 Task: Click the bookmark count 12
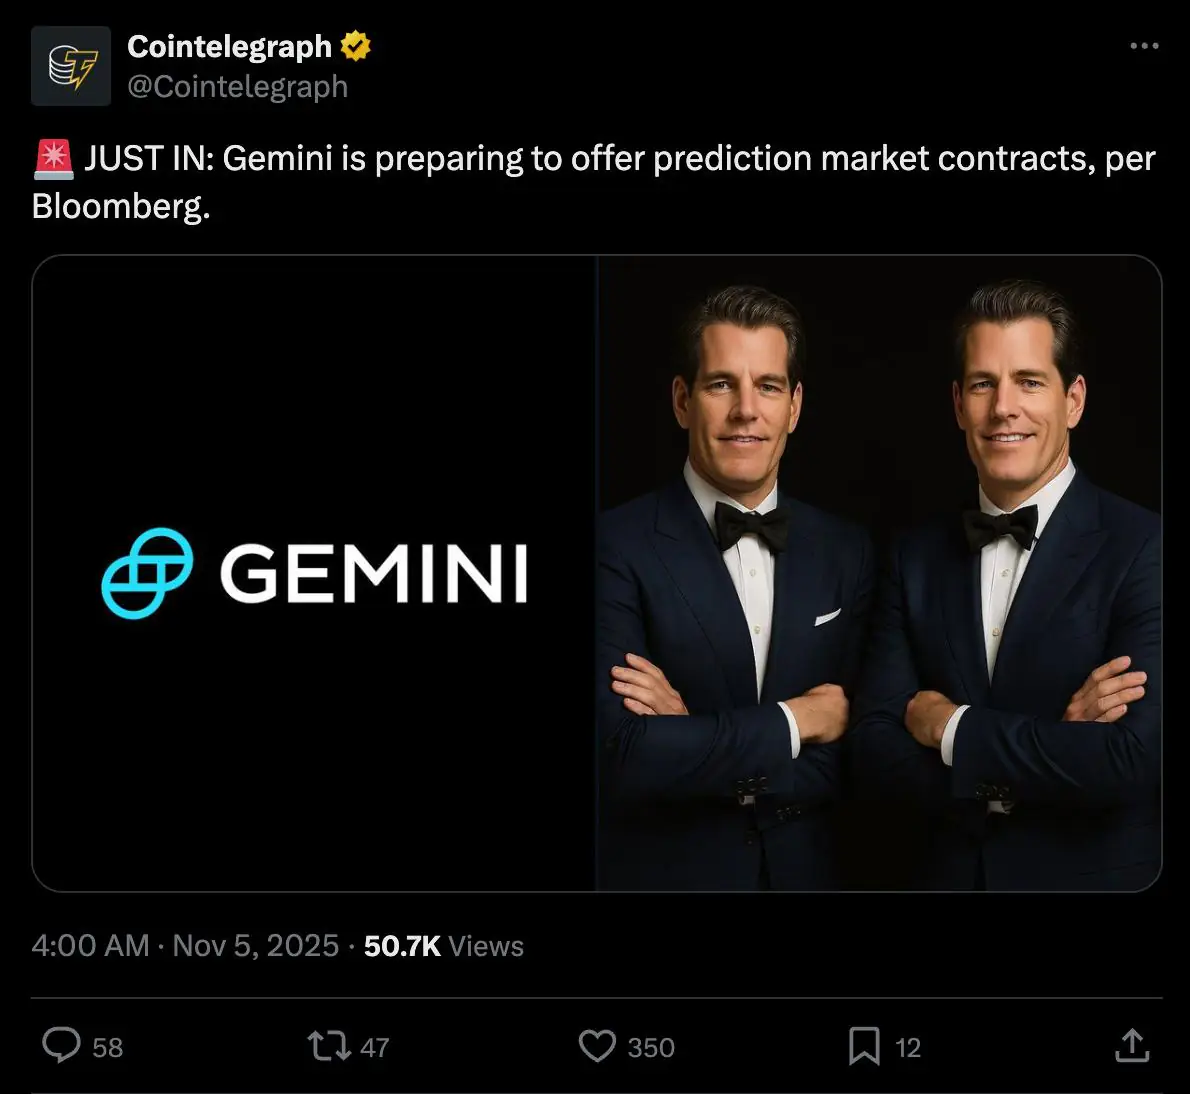pos(907,1048)
